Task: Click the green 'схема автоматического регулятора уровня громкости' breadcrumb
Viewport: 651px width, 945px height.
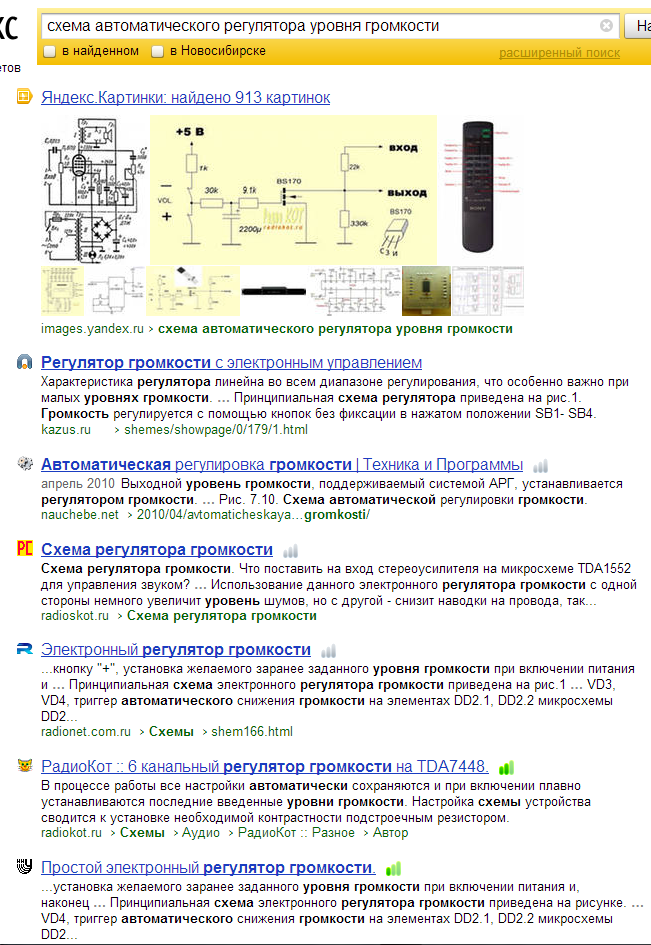Action: coord(335,328)
